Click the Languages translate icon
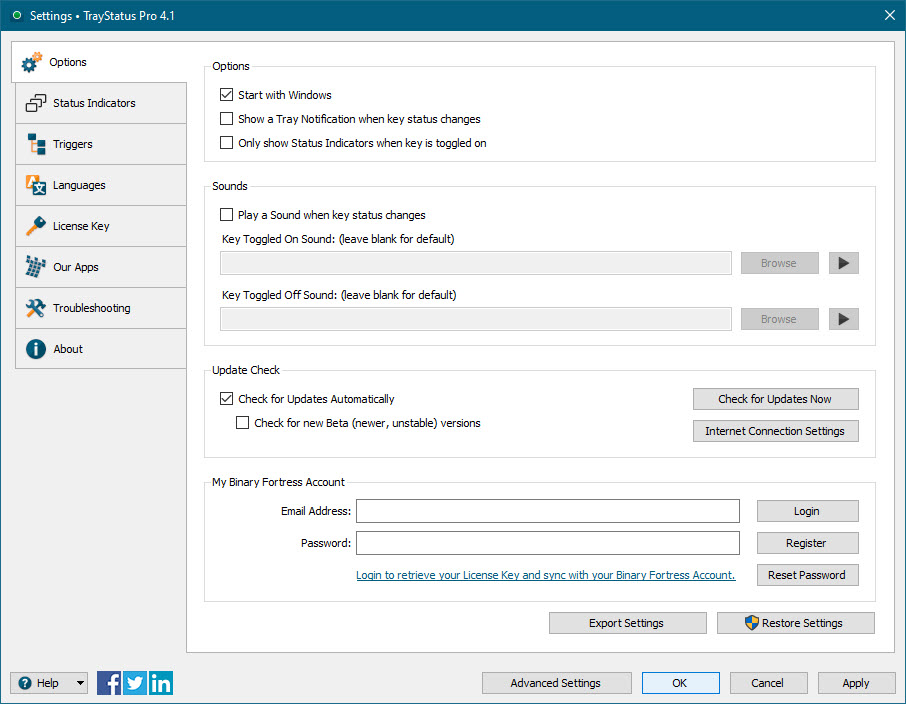Image resolution: width=906 pixels, height=704 pixels. tap(36, 185)
